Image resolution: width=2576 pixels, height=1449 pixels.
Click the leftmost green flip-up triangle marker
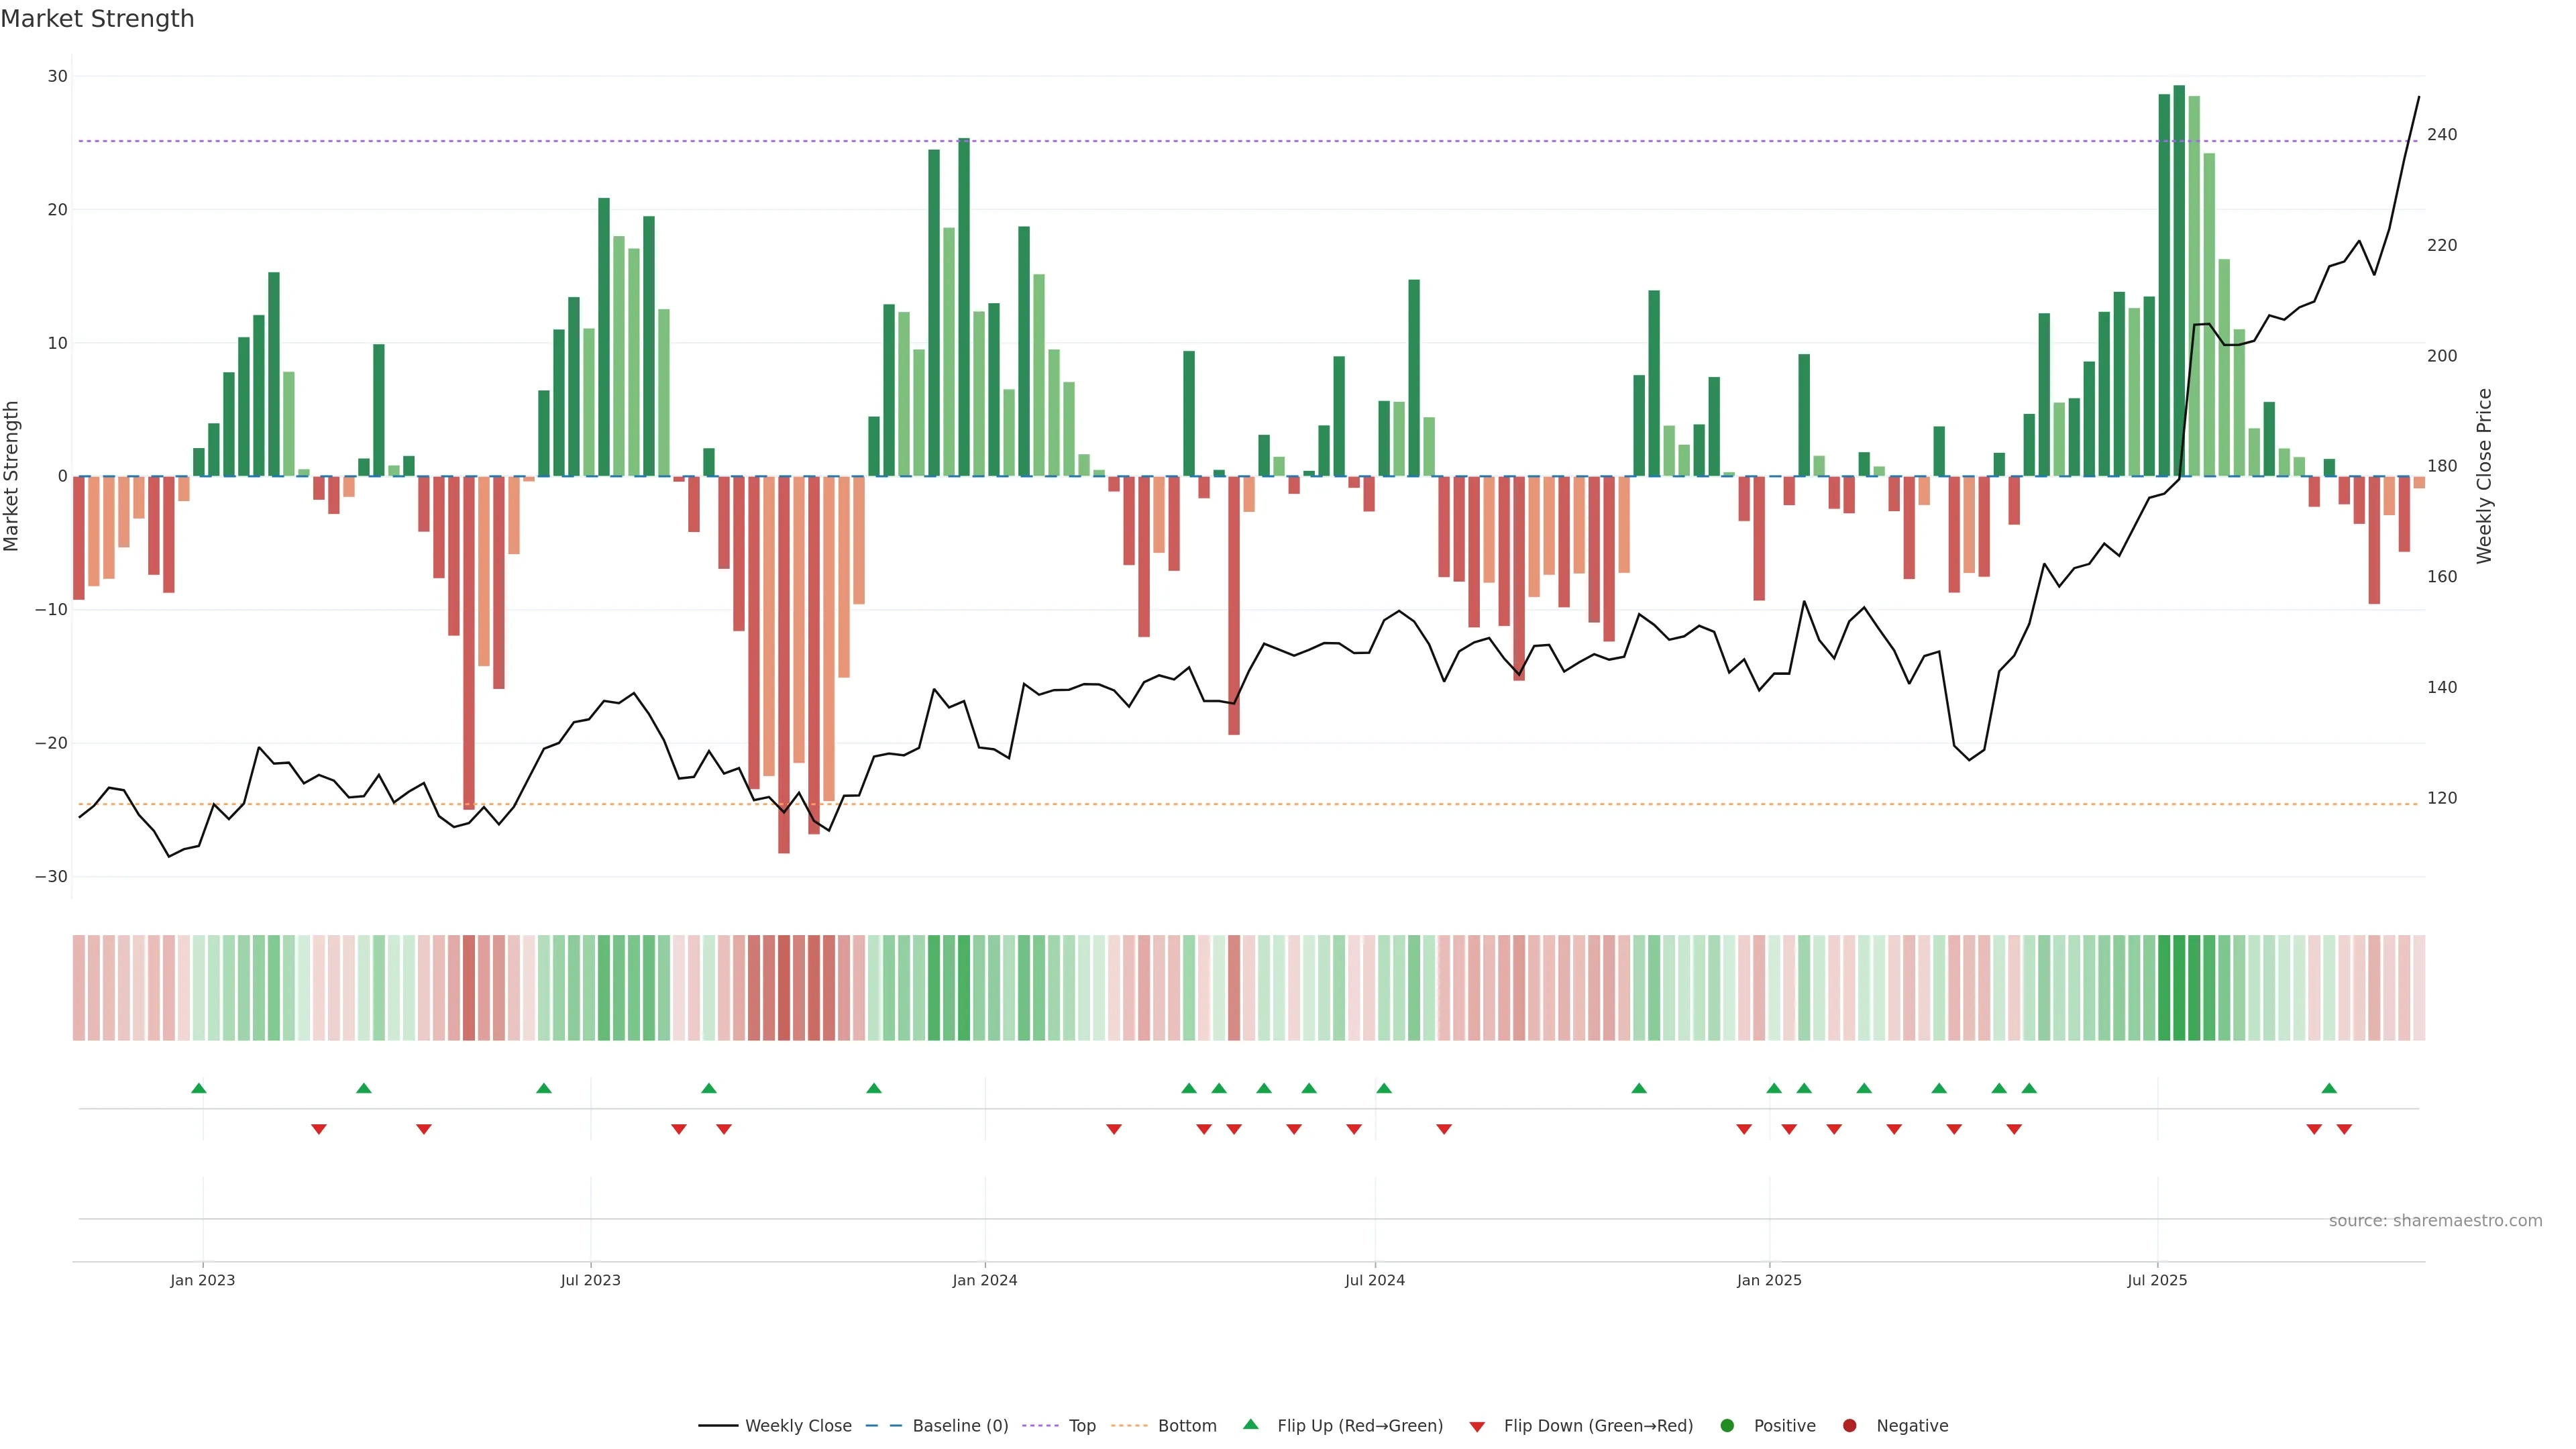pos(199,1088)
